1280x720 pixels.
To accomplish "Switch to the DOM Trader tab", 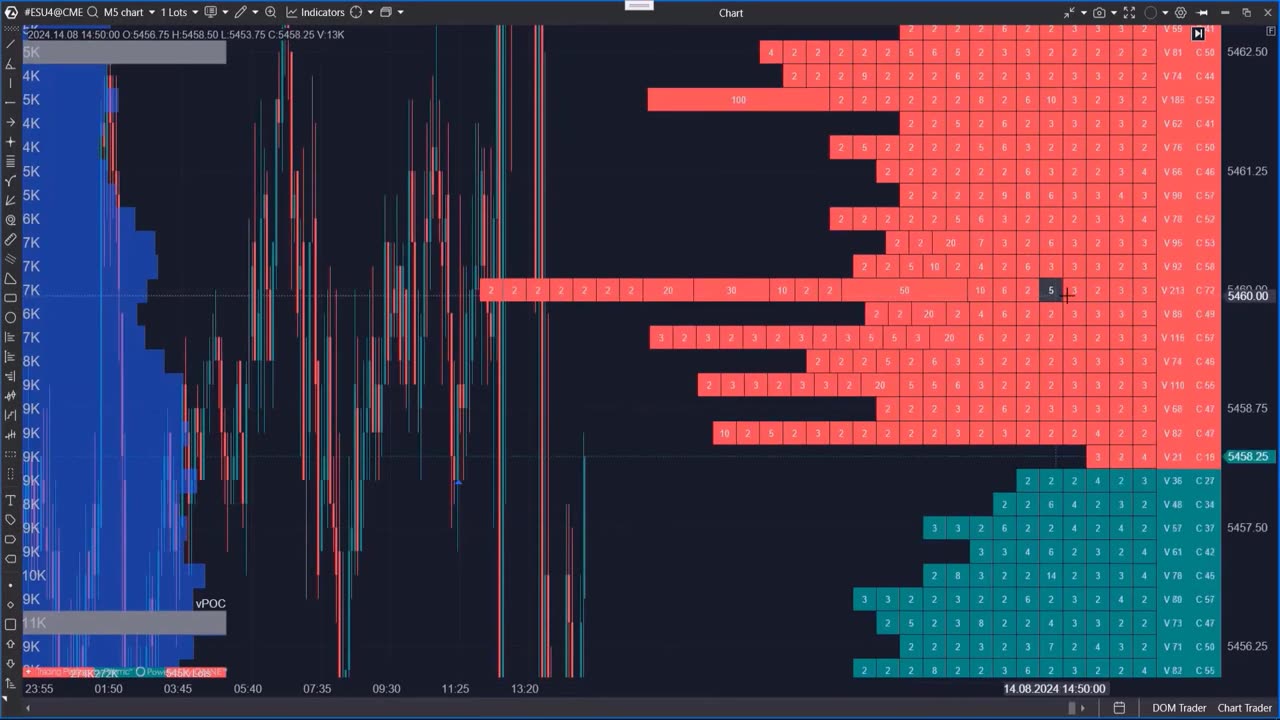I will (1179, 708).
